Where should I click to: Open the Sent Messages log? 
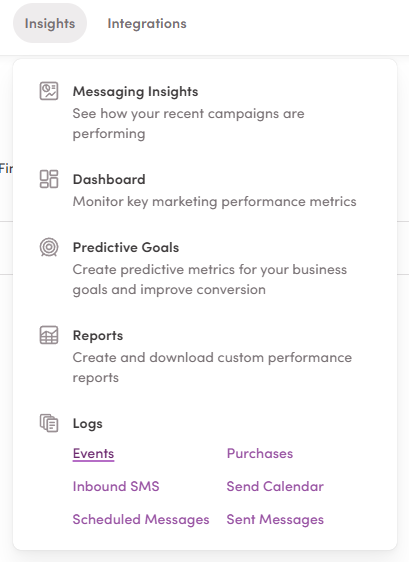pos(275,519)
